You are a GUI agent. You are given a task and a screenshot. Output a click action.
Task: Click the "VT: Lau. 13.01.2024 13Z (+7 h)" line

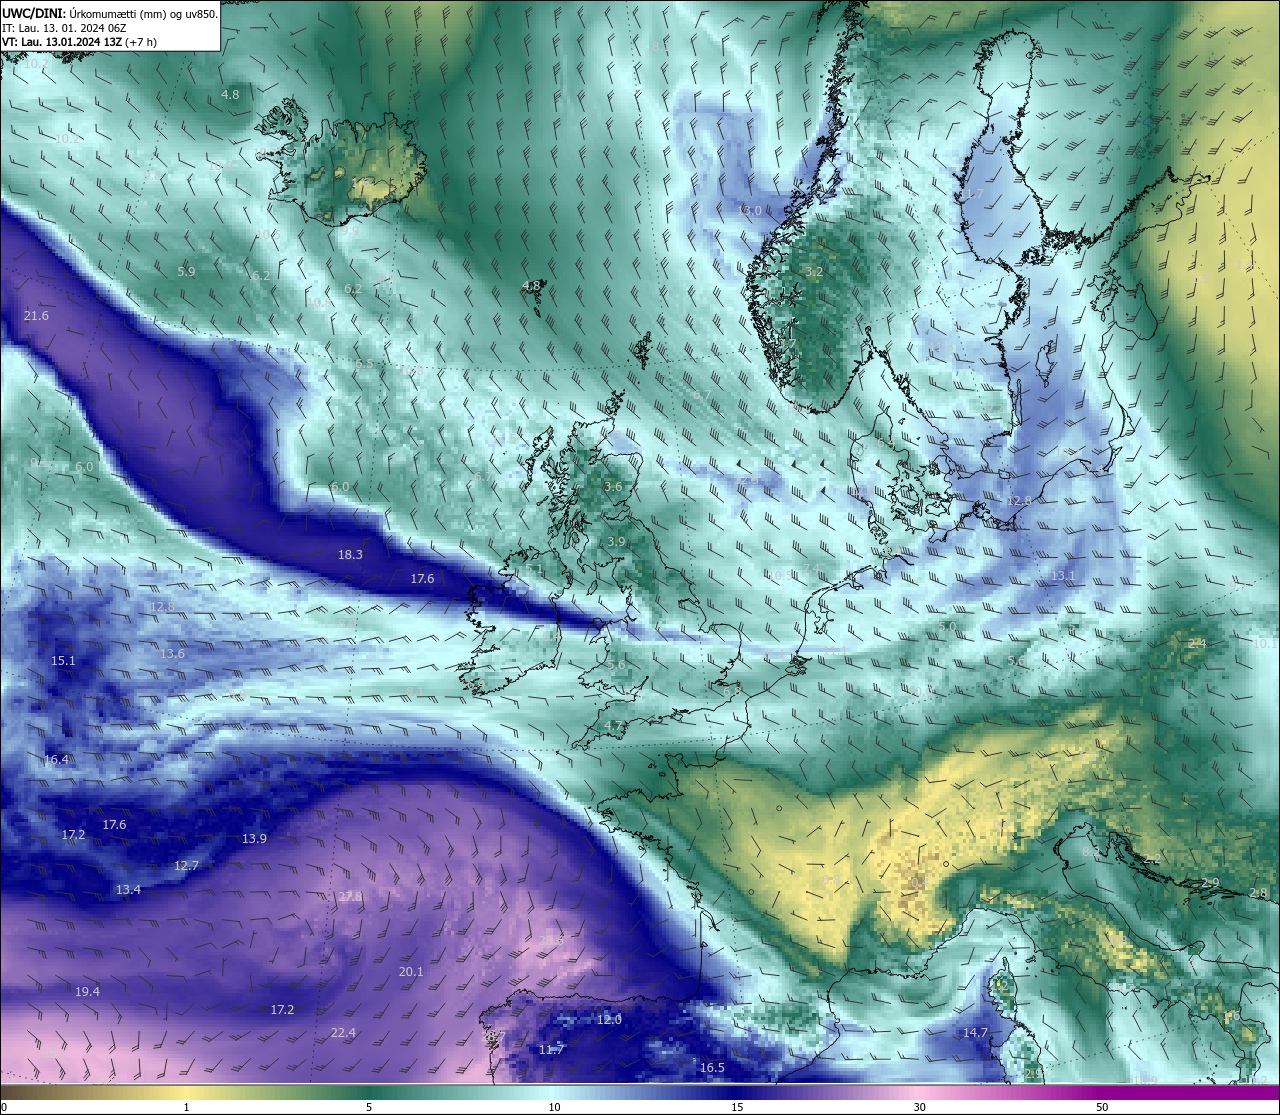pos(79,42)
